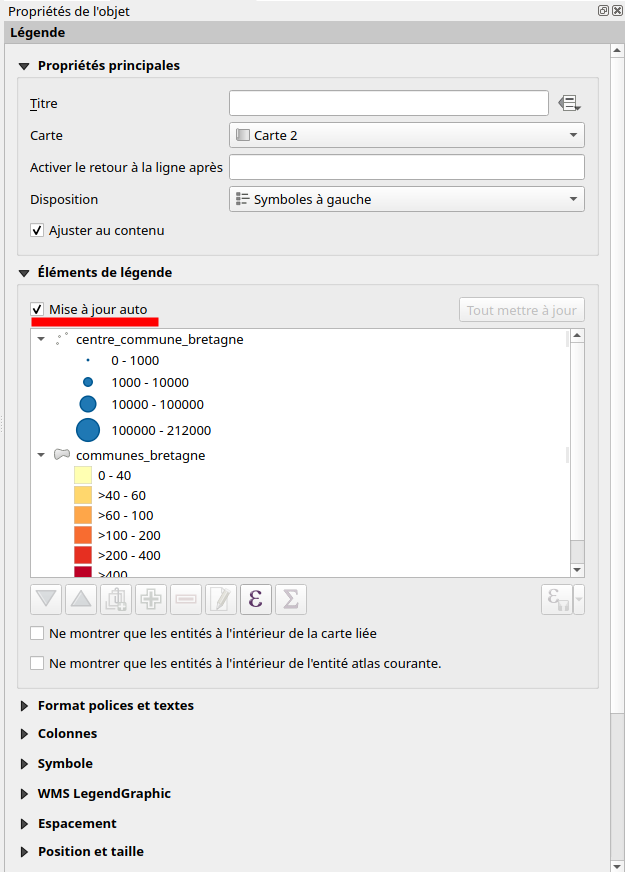Click the pencil edit legend item icon
This screenshot has width=625, height=872.
221,599
